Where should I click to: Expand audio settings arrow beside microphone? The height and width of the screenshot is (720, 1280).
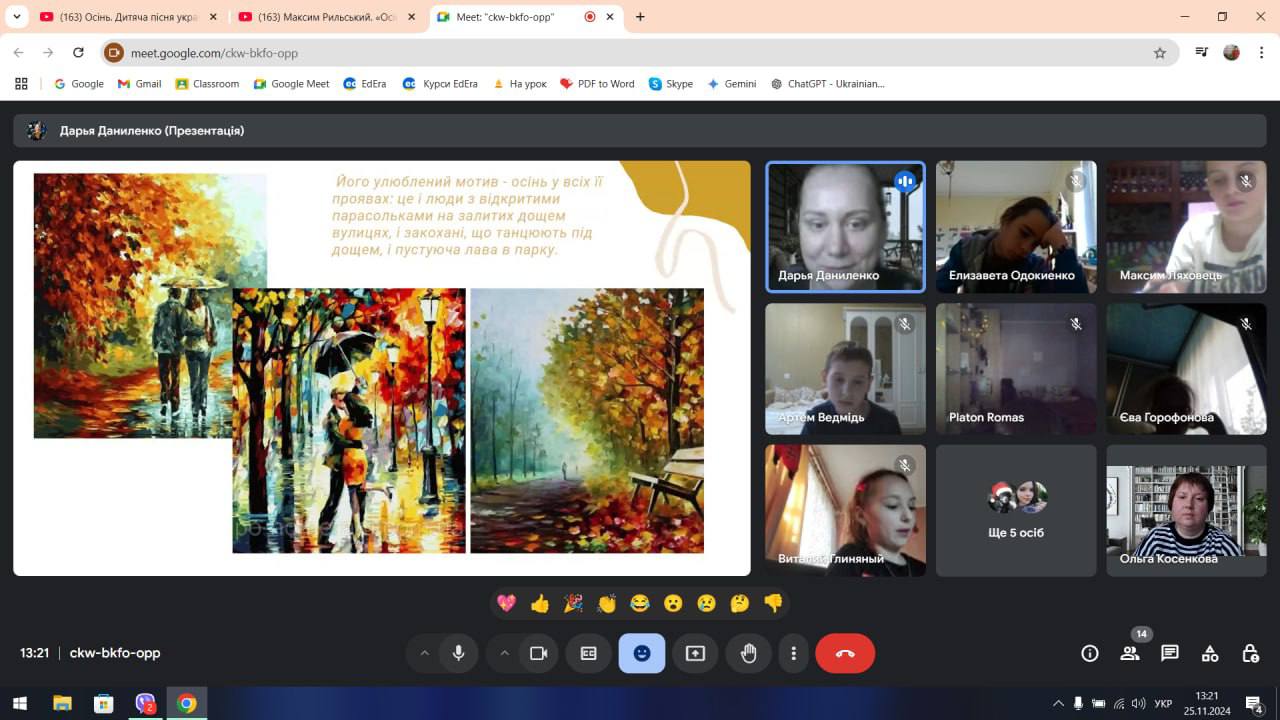(424, 653)
